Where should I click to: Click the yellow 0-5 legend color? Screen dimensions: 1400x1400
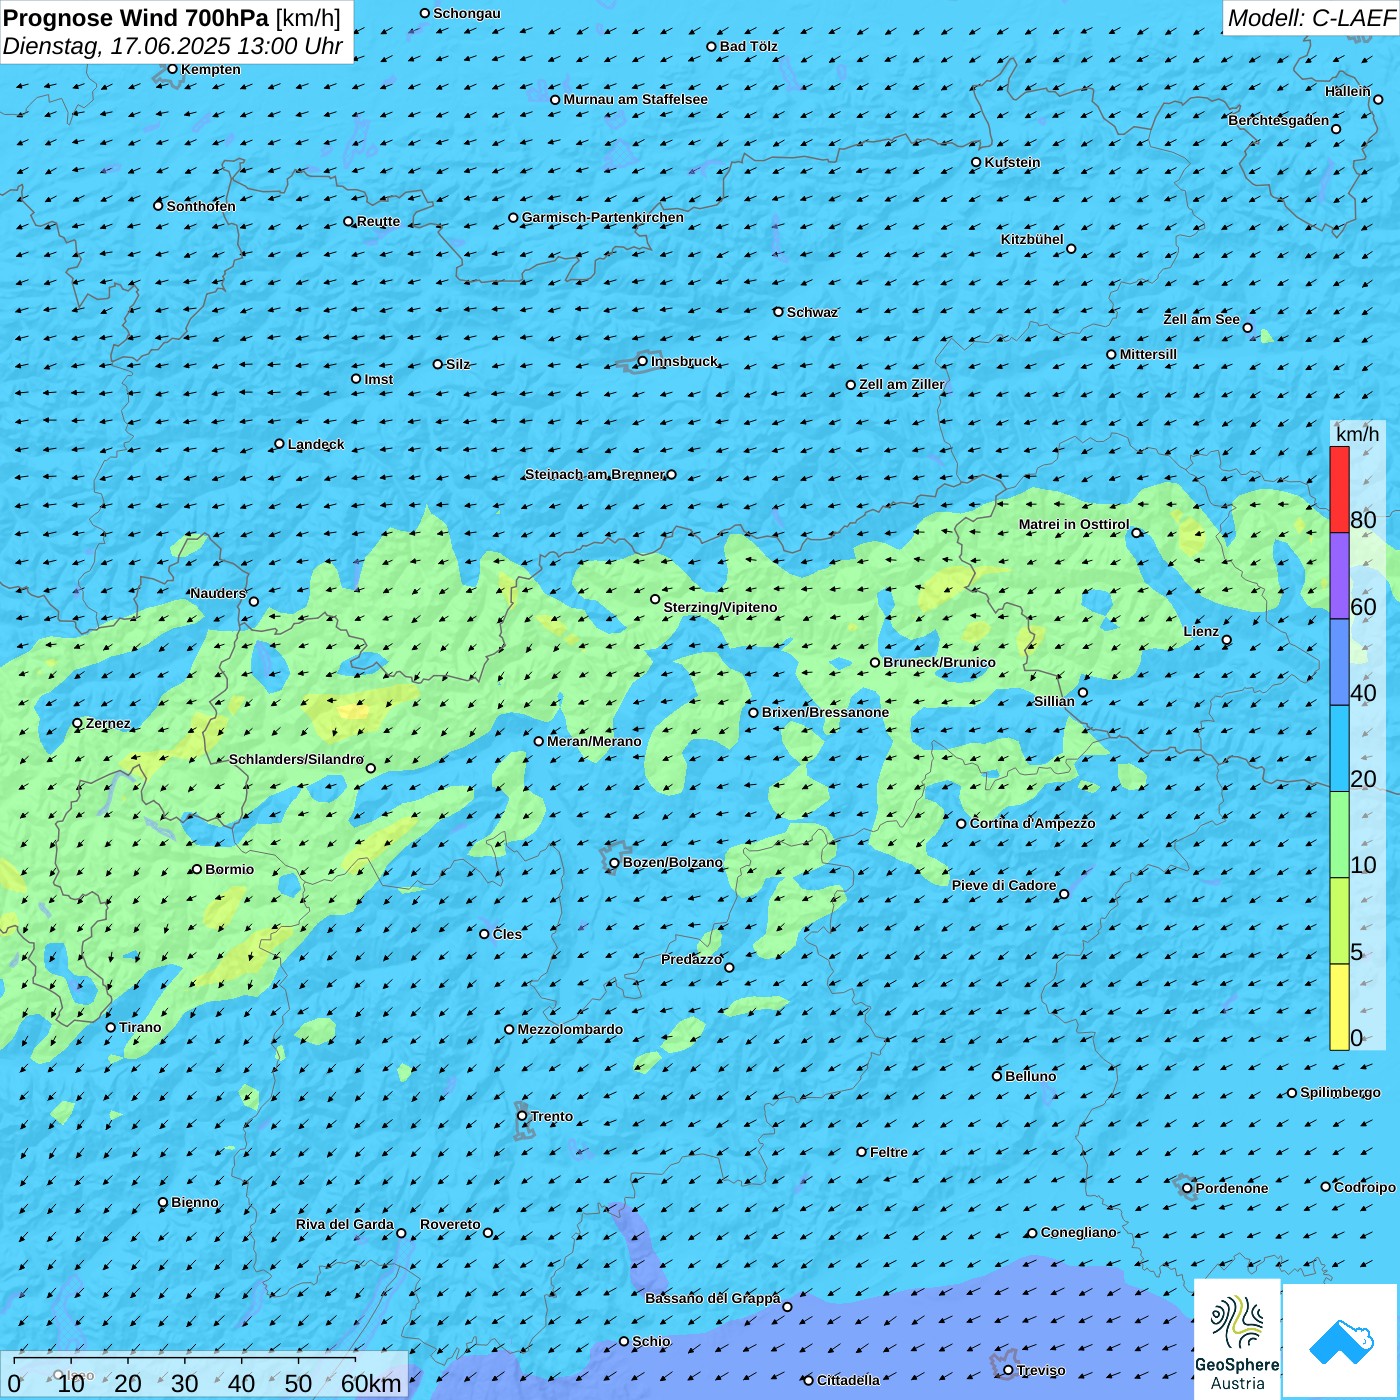[x=1339, y=1007]
